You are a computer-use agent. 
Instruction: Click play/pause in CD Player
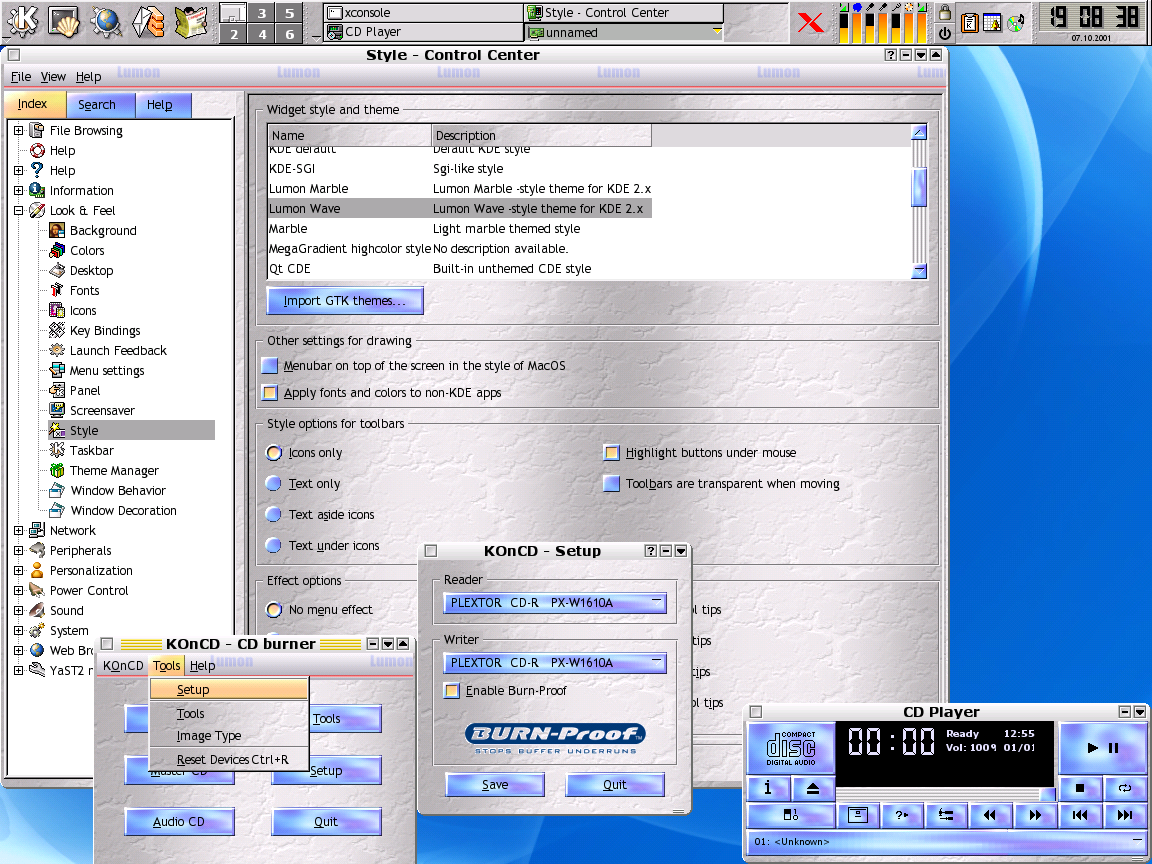[x=1103, y=748]
